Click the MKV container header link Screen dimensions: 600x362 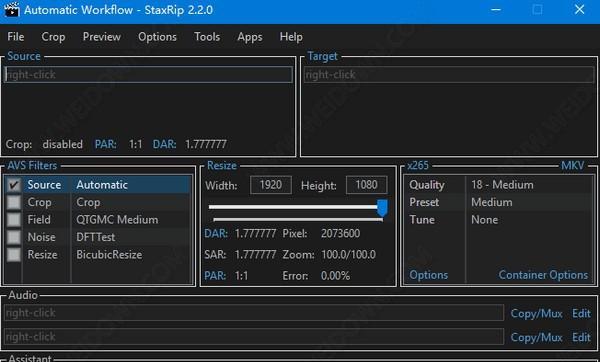coord(572,165)
